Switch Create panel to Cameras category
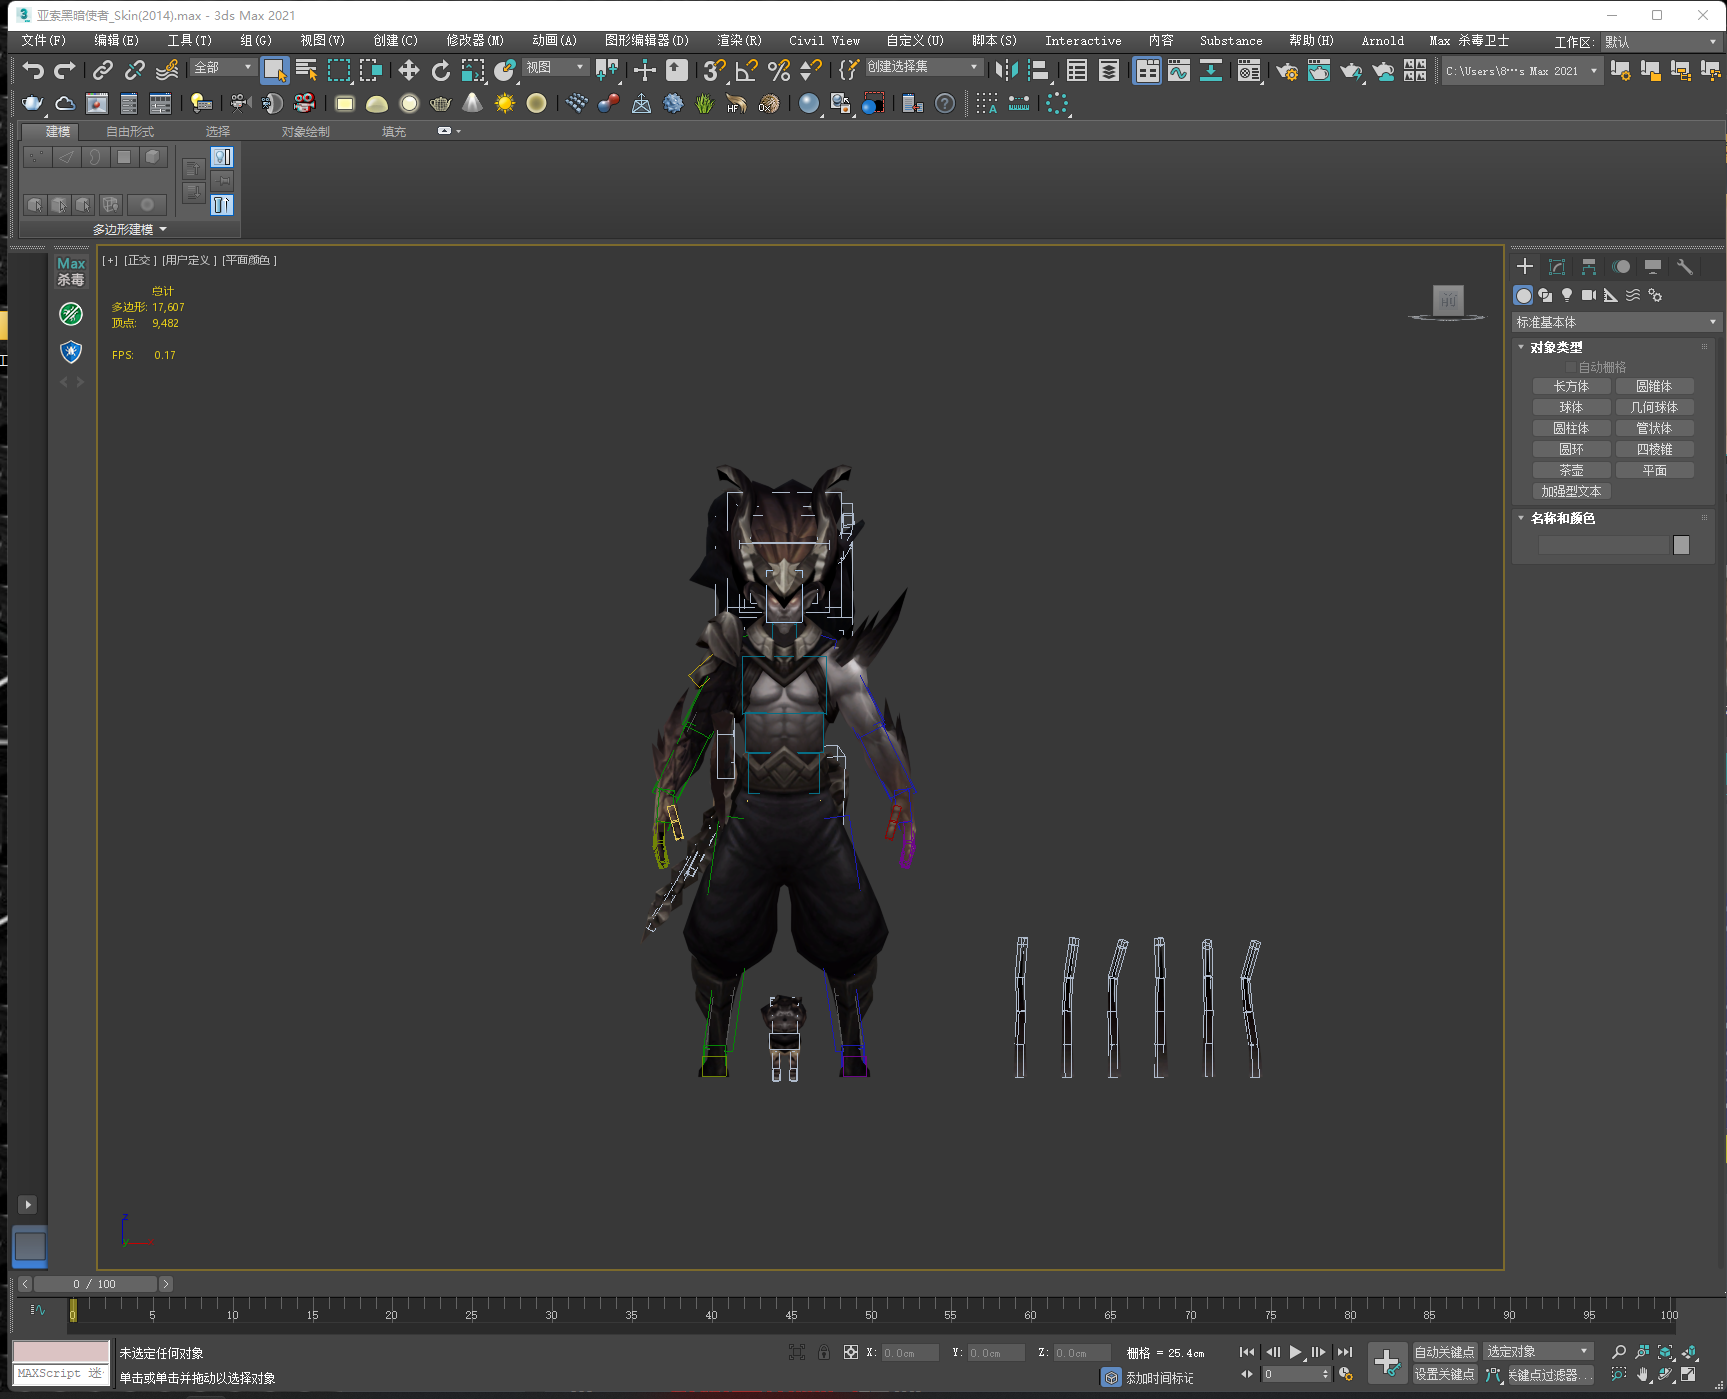Image resolution: width=1727 pixels, height=1399 pixels. tap(1589, 295)
